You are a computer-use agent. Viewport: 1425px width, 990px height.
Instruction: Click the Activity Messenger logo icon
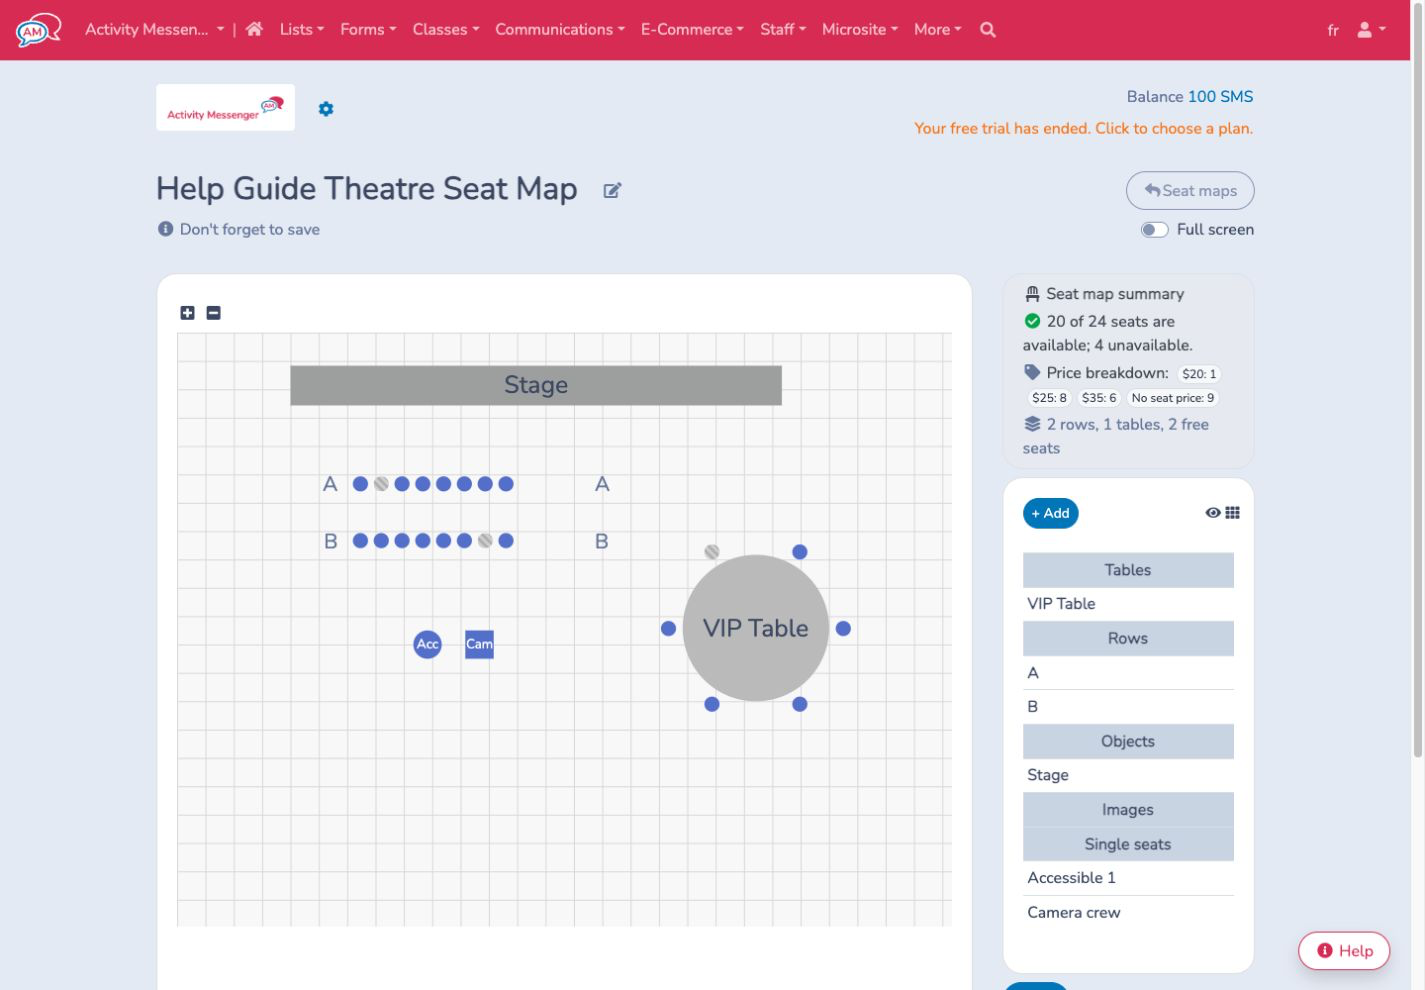click(x=38, y=30)
